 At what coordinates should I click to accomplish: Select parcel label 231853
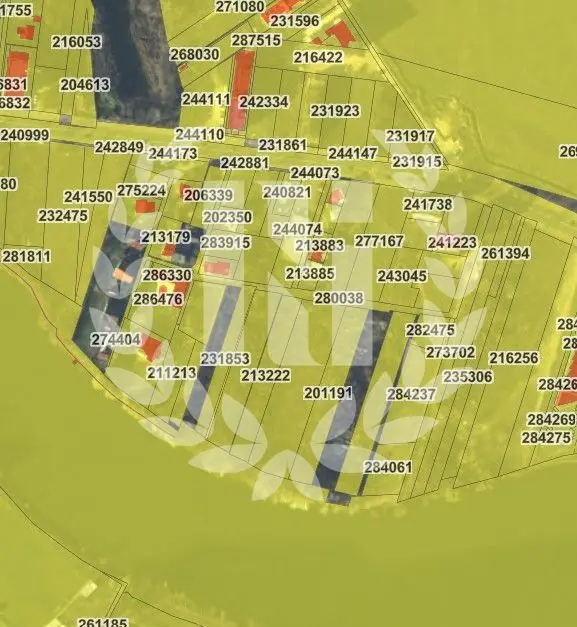click(226, 359)
